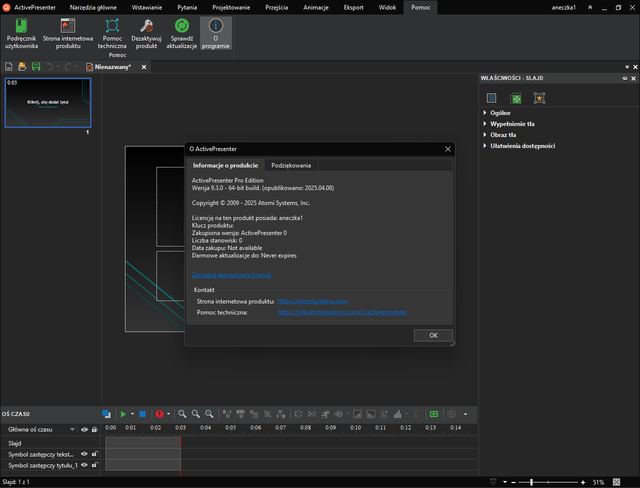Viewport: 640px width, 488px height.
Task: Toggle lock of Główna oś czasu
Action: (94, 429)
